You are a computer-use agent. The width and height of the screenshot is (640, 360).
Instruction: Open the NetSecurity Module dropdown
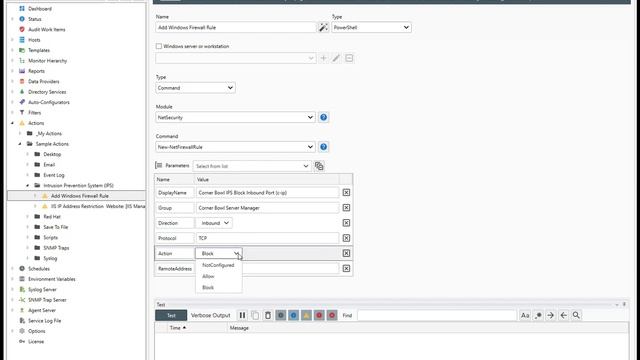[x=235, y=118]
